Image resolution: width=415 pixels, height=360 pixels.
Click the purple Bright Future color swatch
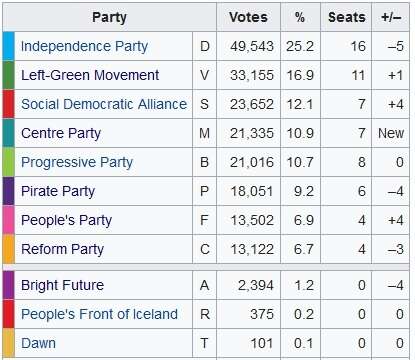pos(9,285)
